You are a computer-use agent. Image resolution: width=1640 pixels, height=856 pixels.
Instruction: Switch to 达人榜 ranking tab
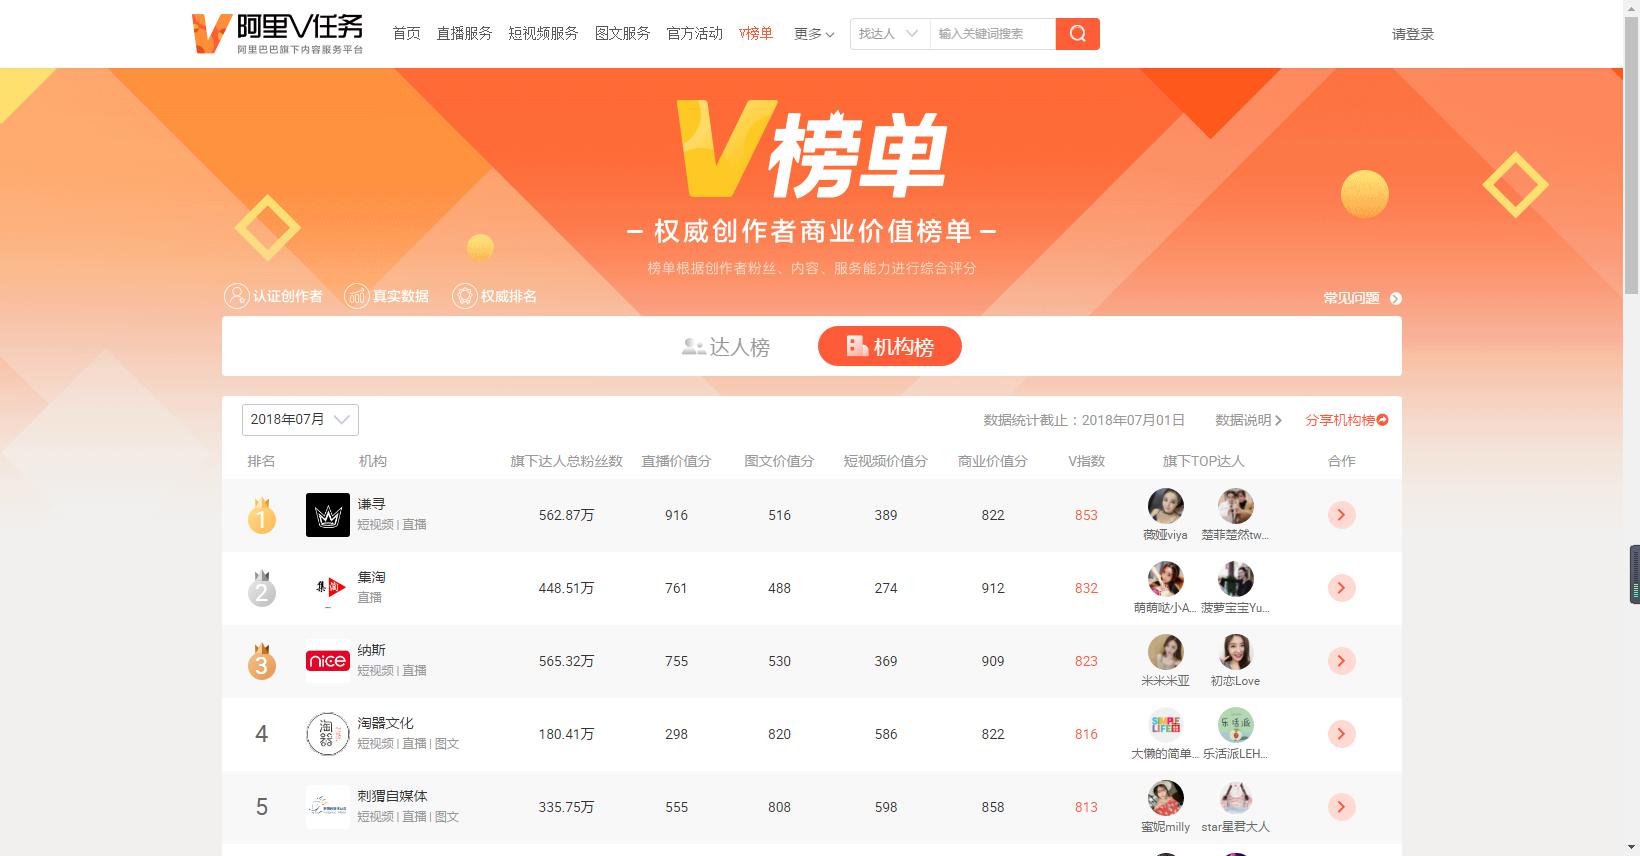[726, 347]
